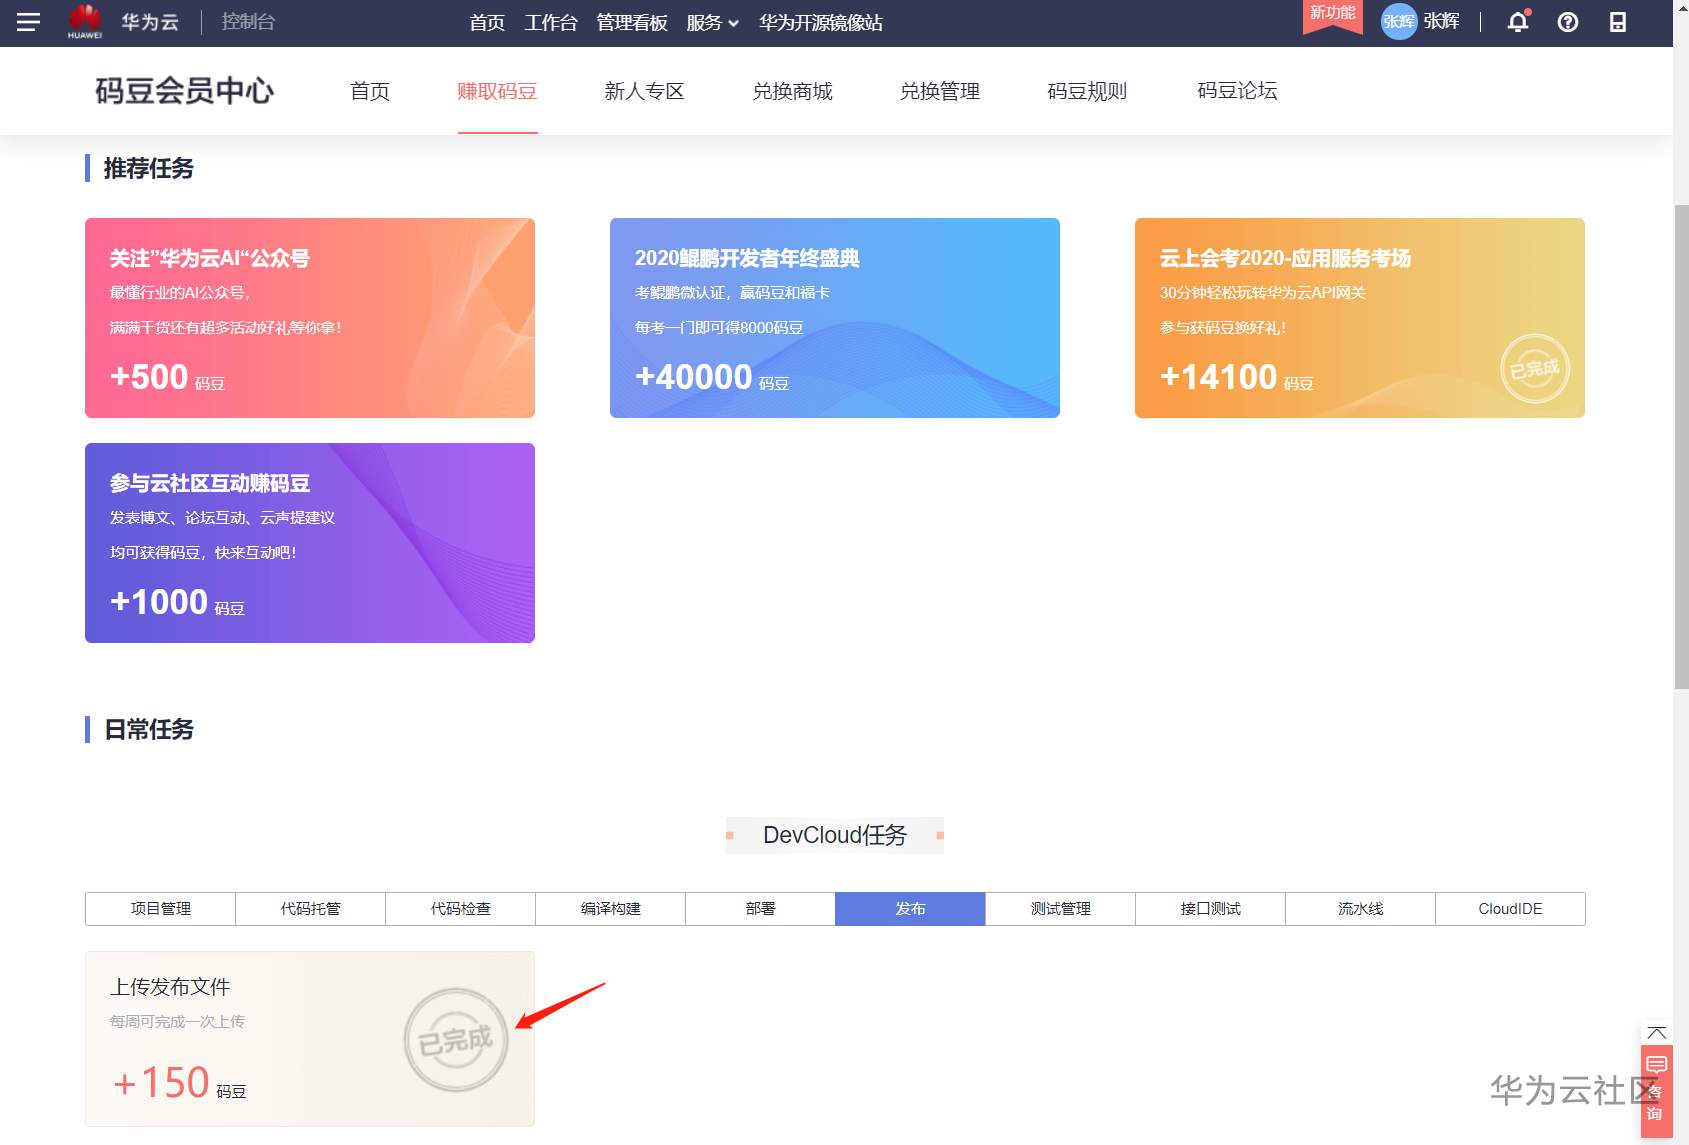
Task: Click the Huawei logo icon
Action: (85, 21)
